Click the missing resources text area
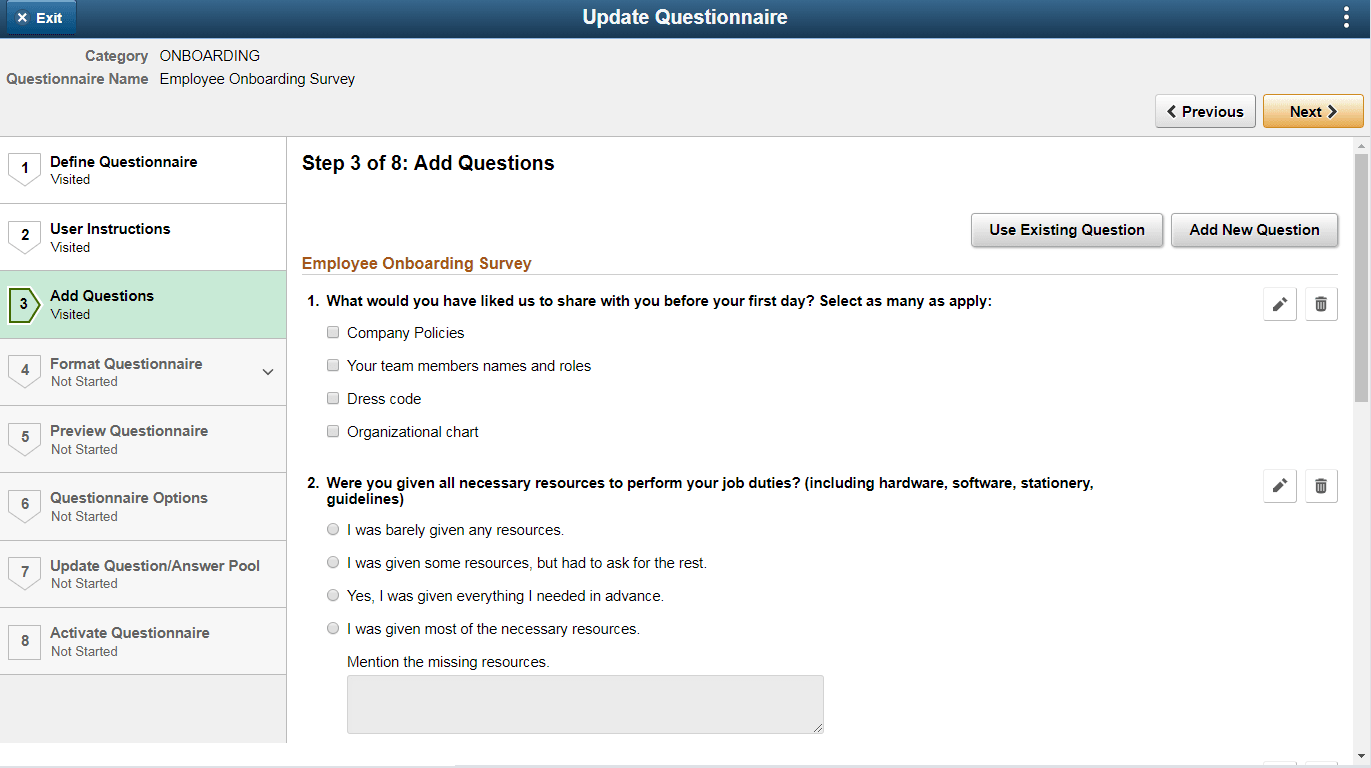Screen dimensions: 1371x768 (x=585, y=704)
